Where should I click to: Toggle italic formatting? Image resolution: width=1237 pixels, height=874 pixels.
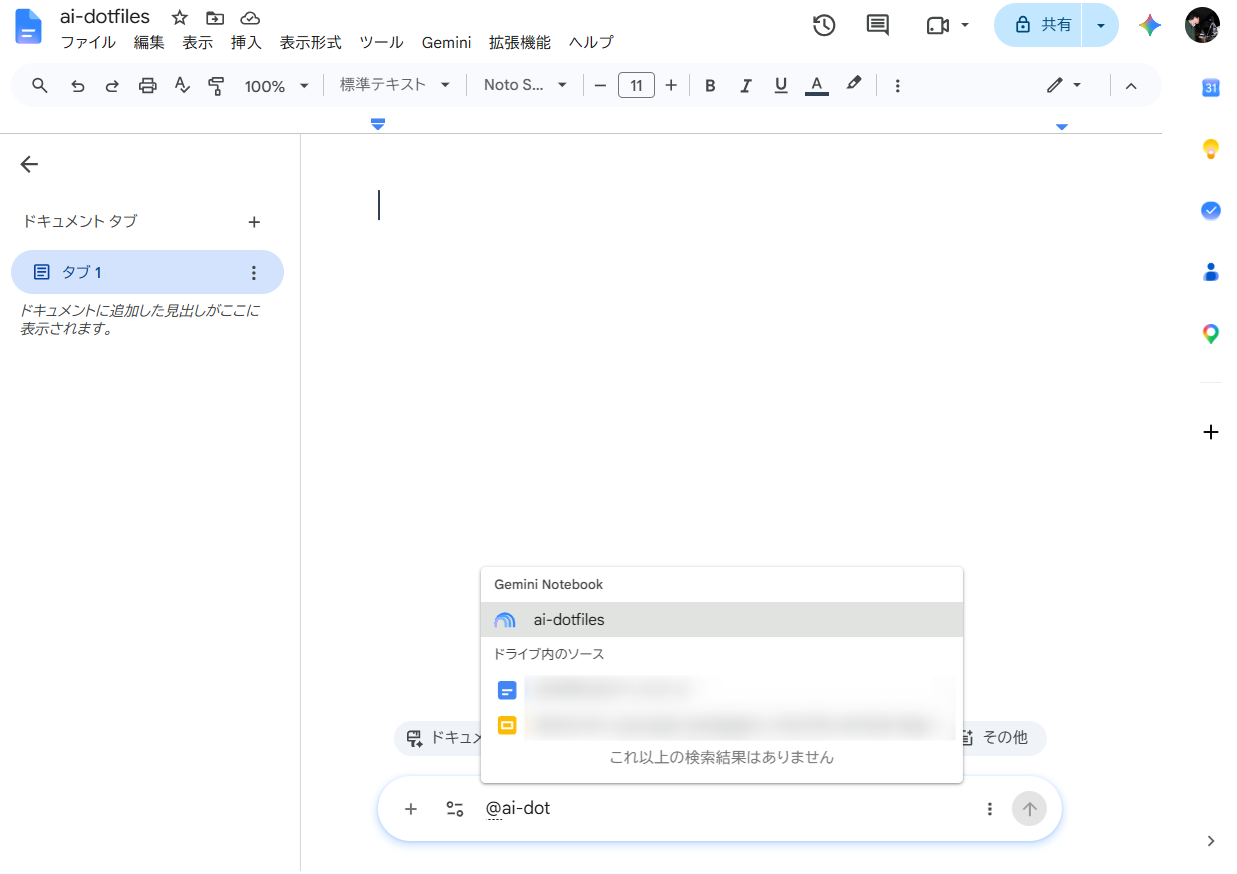[745, 86]
